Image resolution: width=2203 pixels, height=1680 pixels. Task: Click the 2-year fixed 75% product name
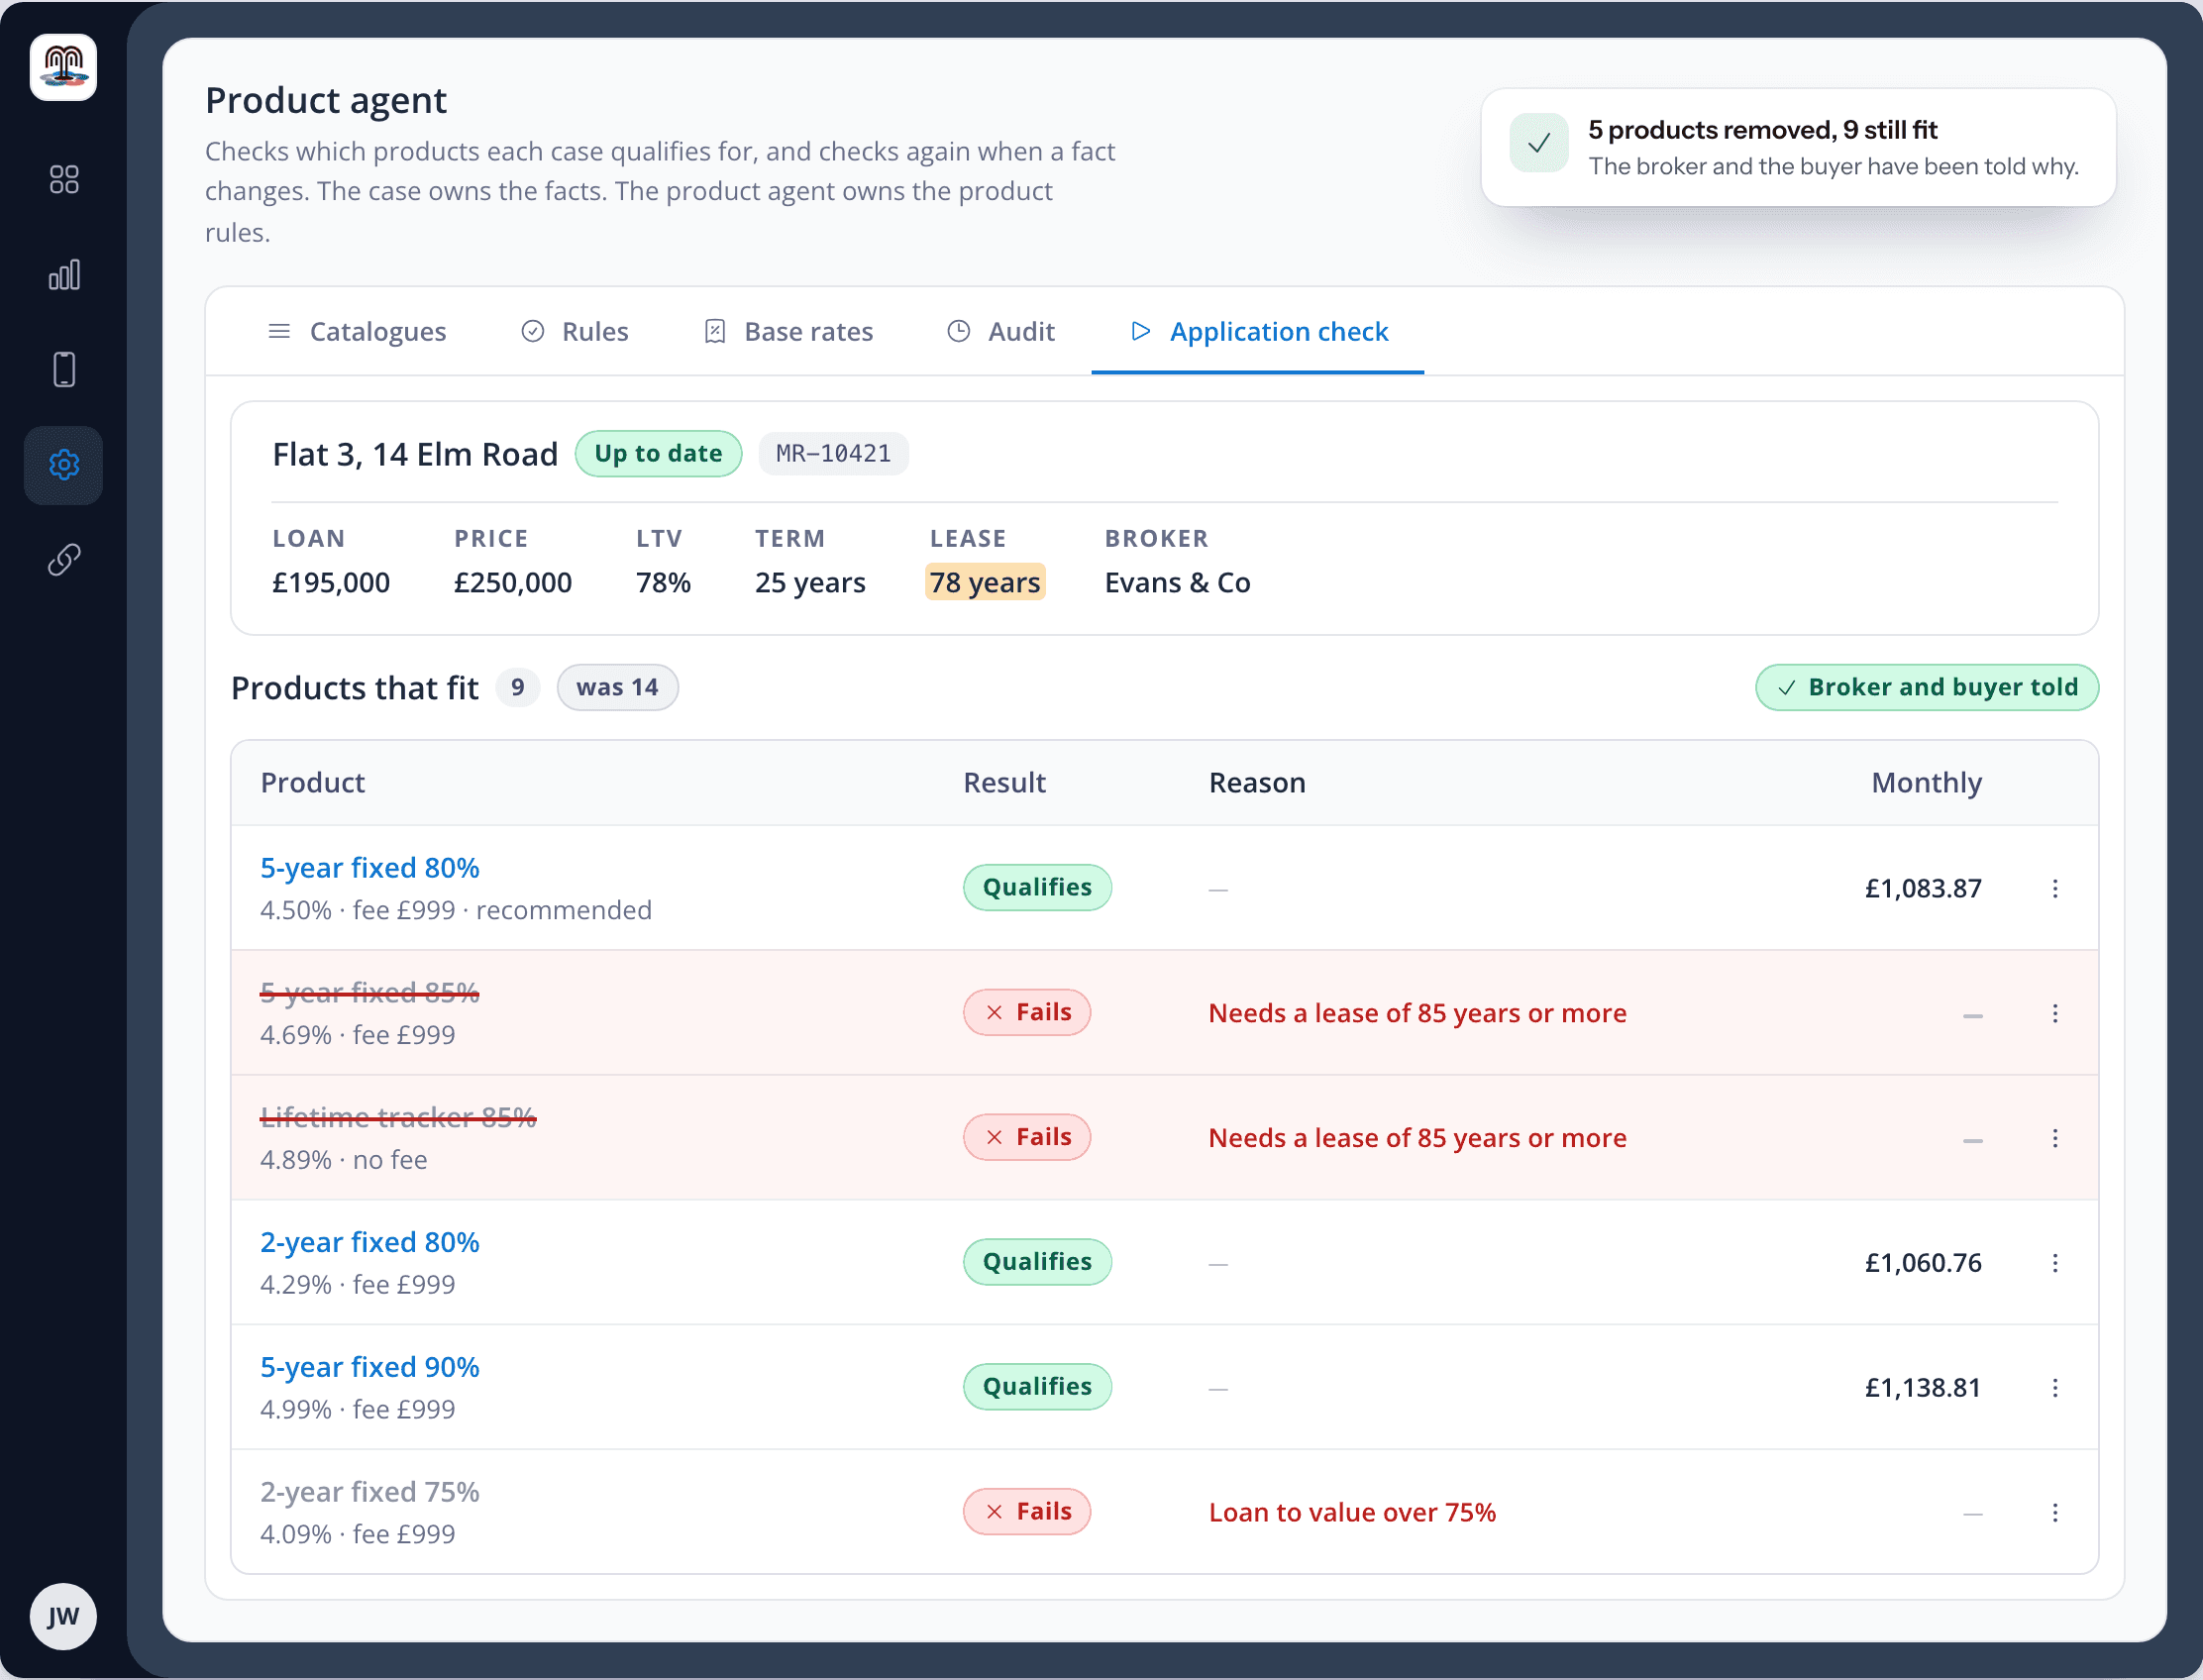[370, 1492]
